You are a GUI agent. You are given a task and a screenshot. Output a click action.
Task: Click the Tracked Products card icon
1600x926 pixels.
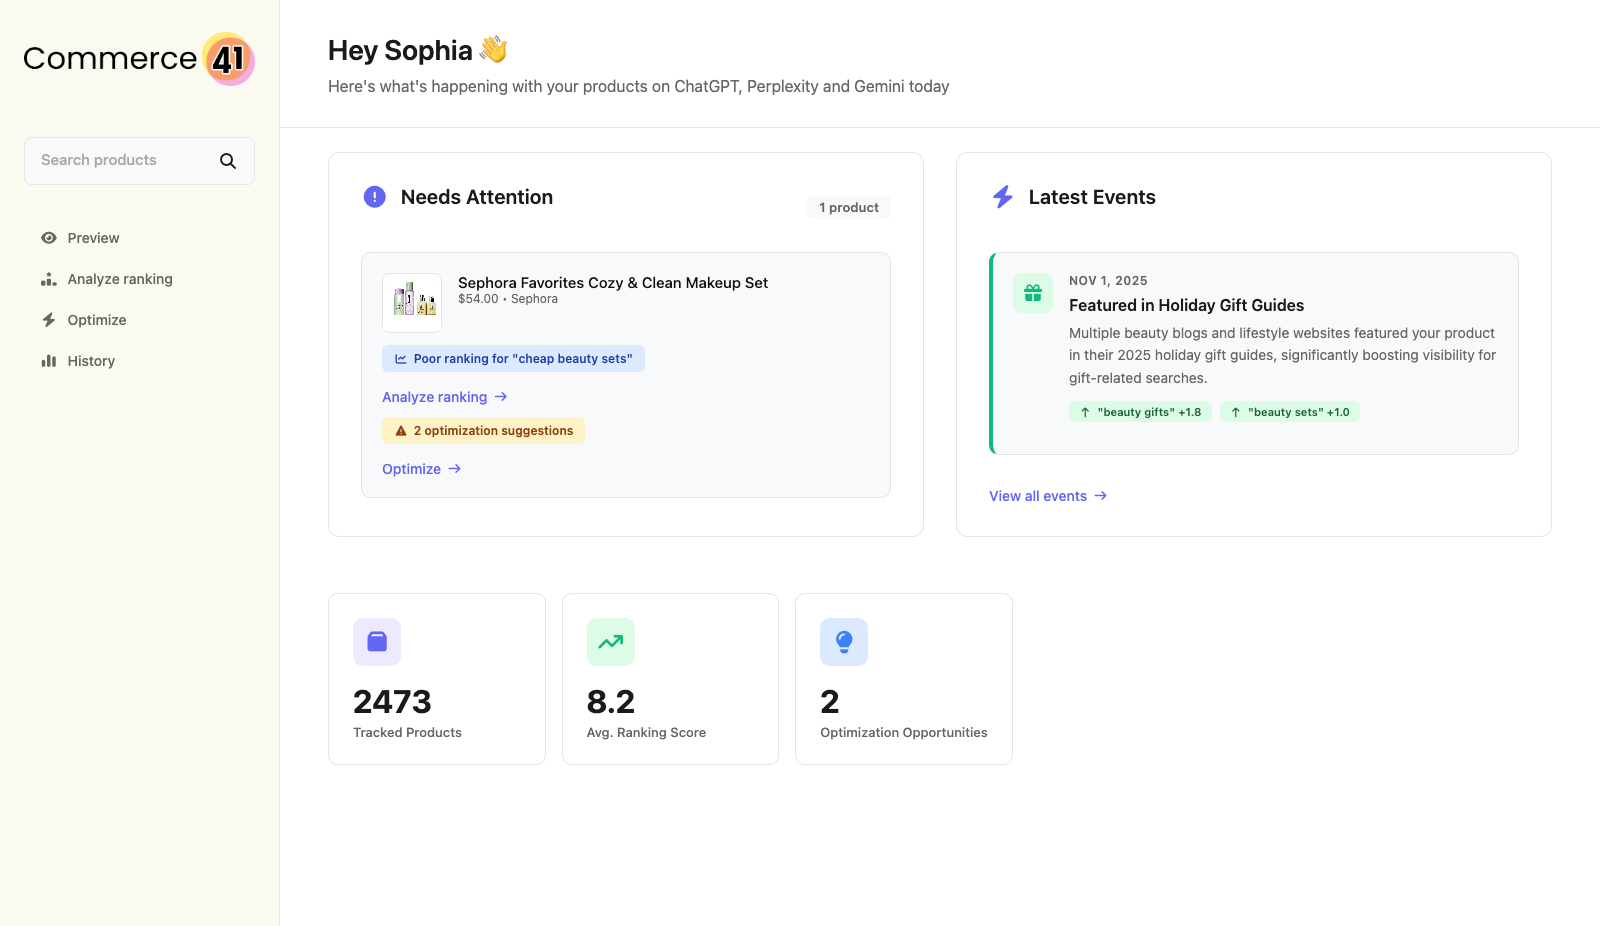pyautogui.click(x=377, y=642)
